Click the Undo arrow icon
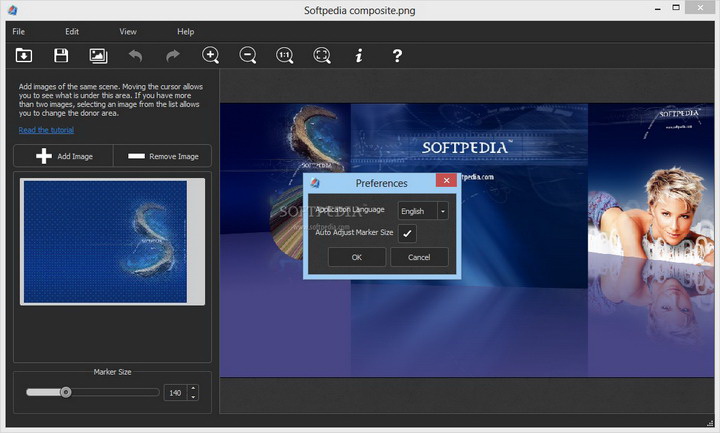The width and height of the screenshot is (720, 433). point(135,56)
